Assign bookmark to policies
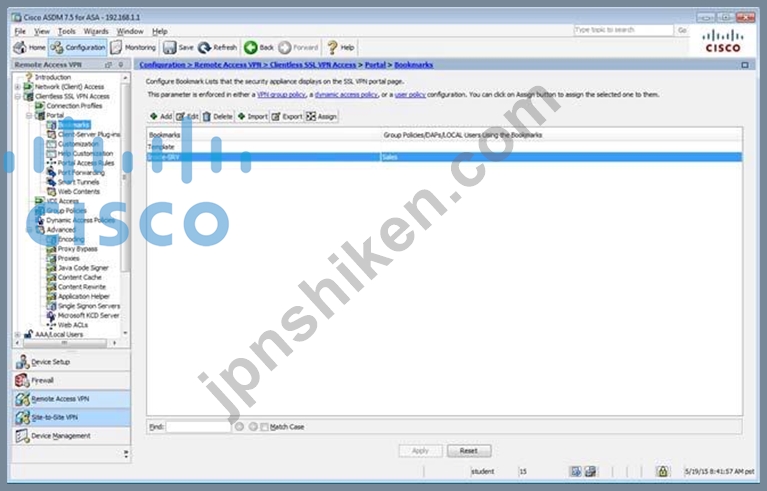767x491 pixels. click(x=321, y=116)
